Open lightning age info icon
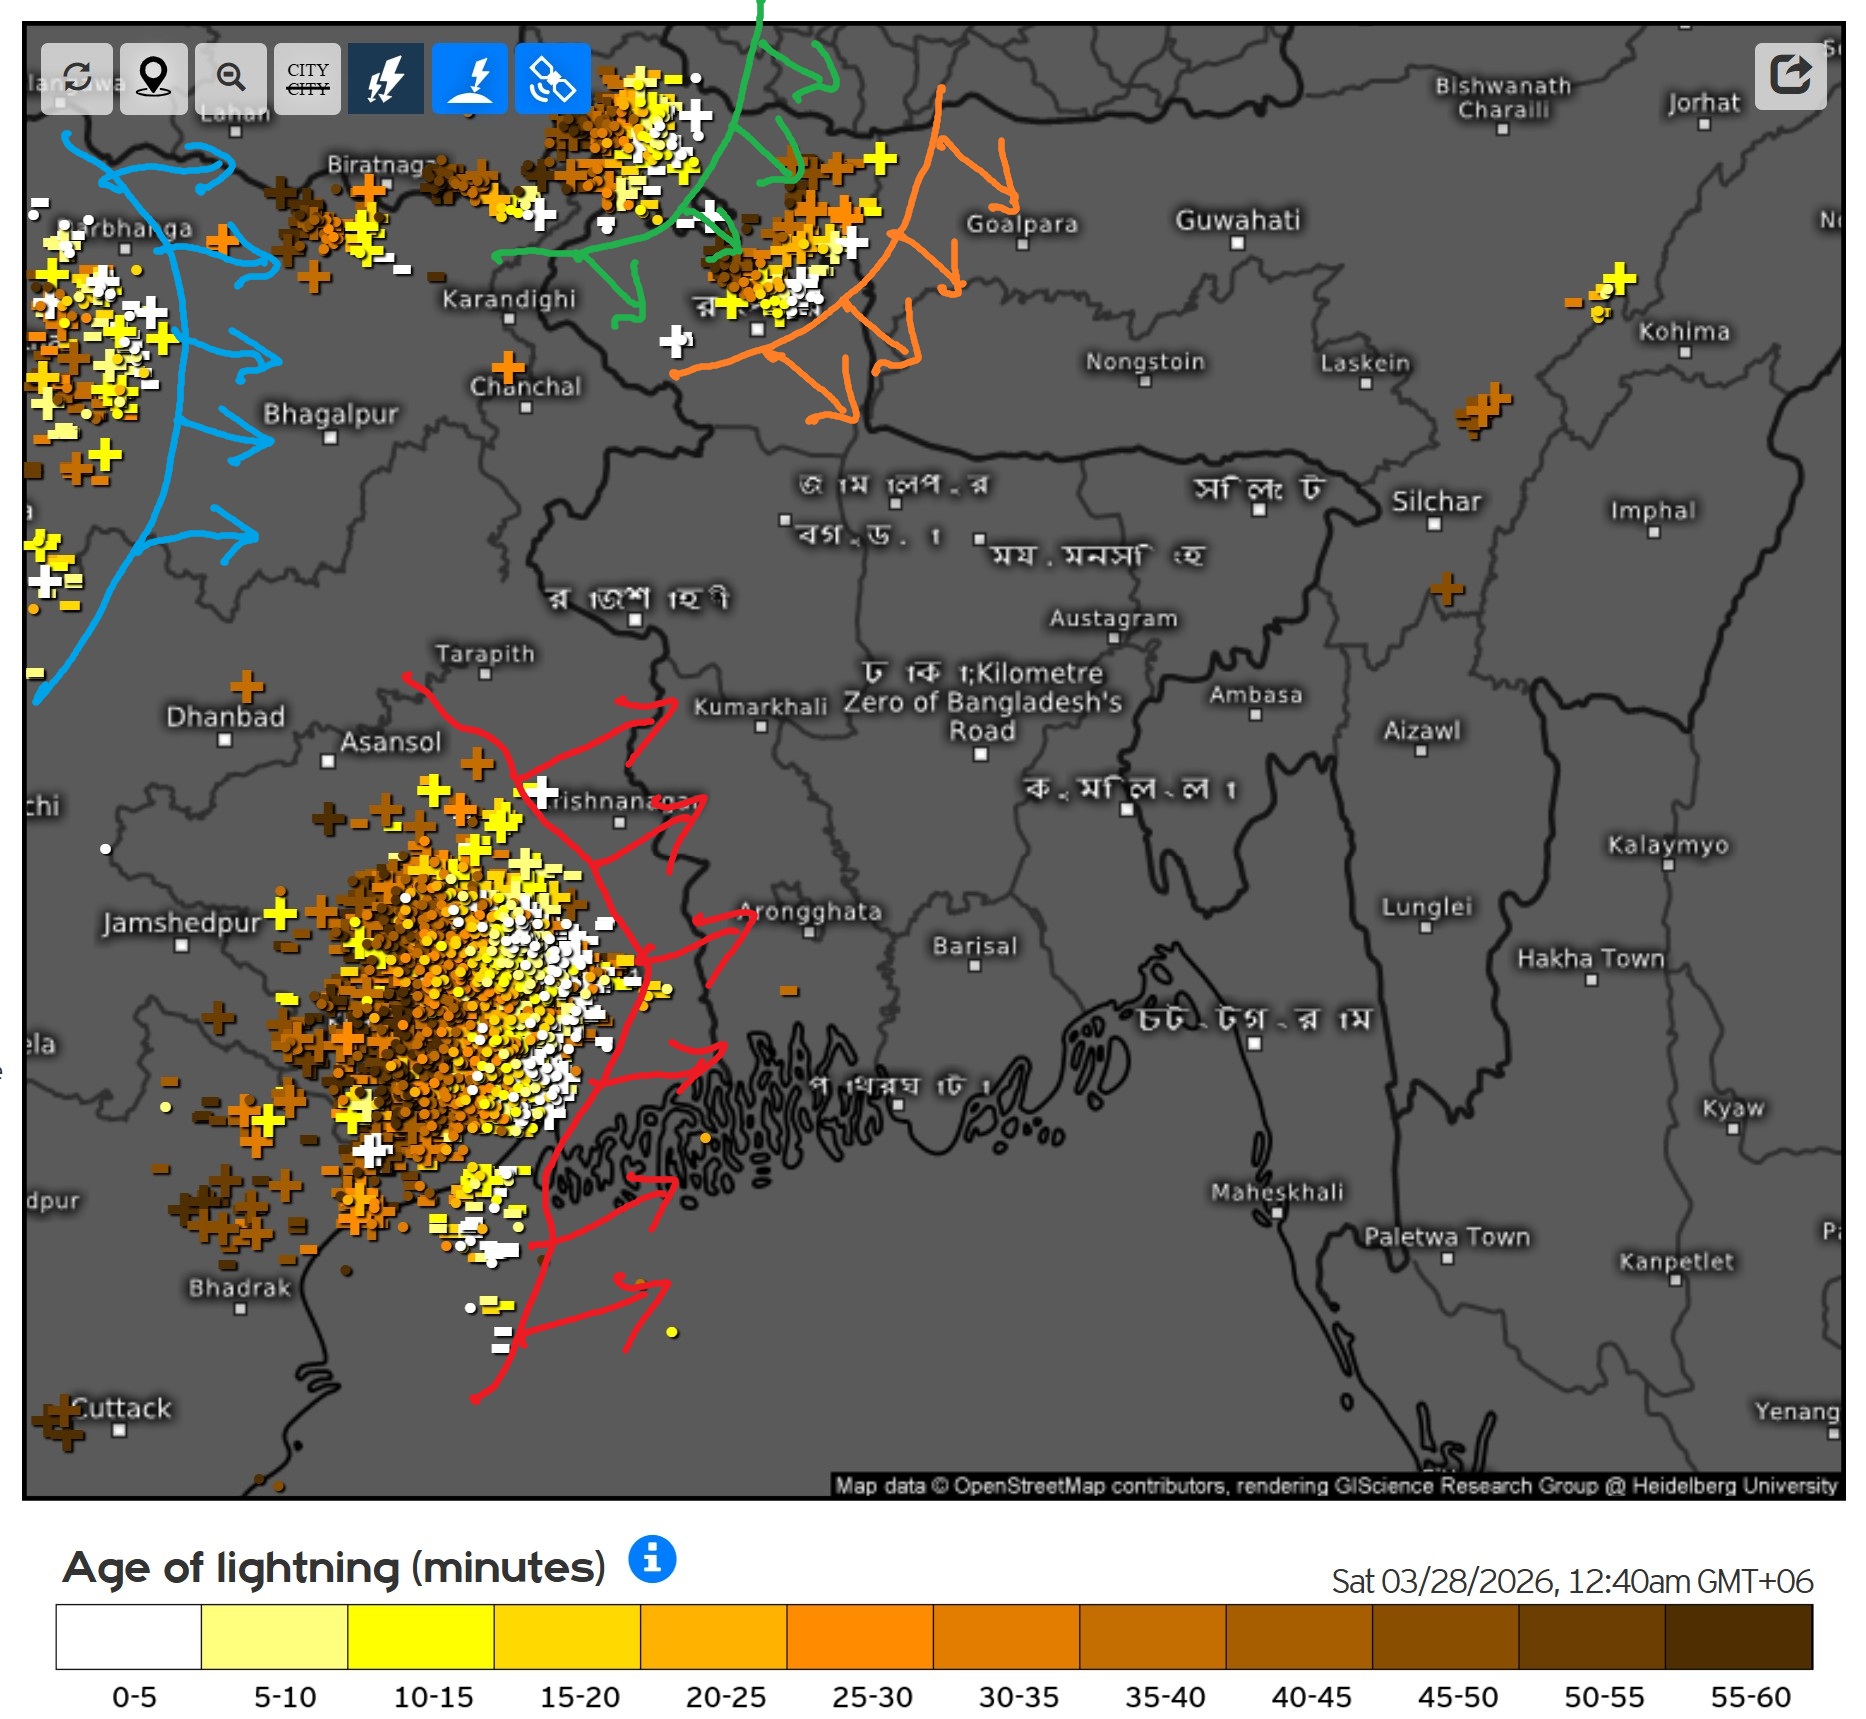Image resolution: width=1866 pixels, height=1719 pixels. [652, 1558]
